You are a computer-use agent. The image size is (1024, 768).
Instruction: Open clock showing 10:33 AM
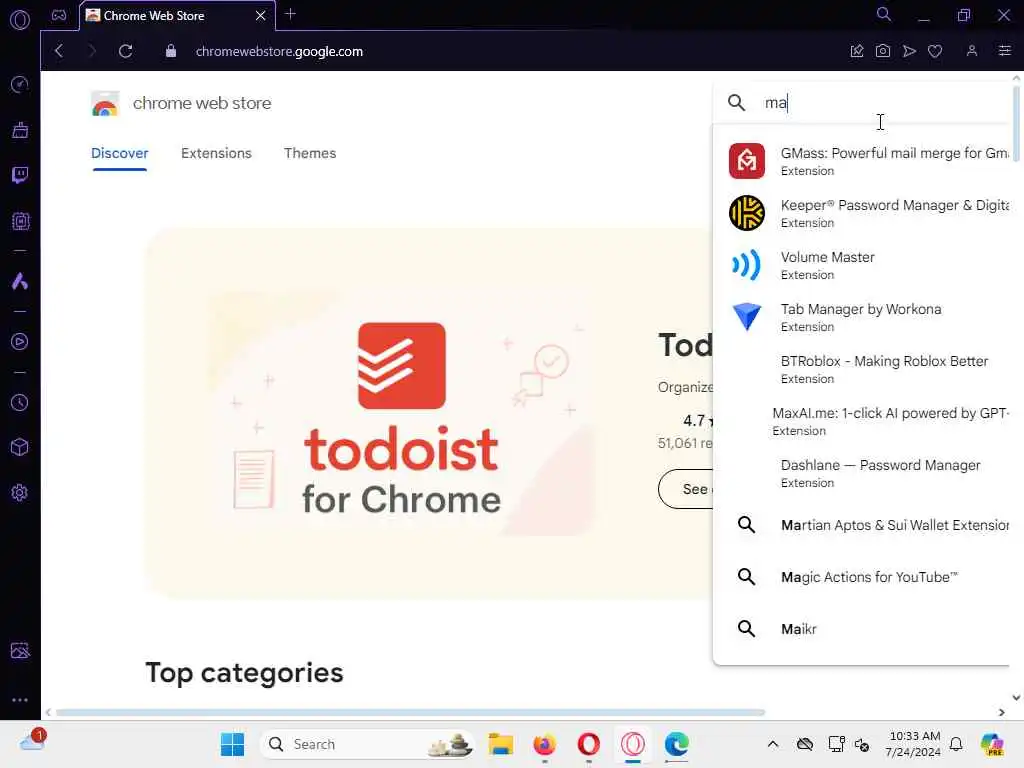[x=914, y=744]
